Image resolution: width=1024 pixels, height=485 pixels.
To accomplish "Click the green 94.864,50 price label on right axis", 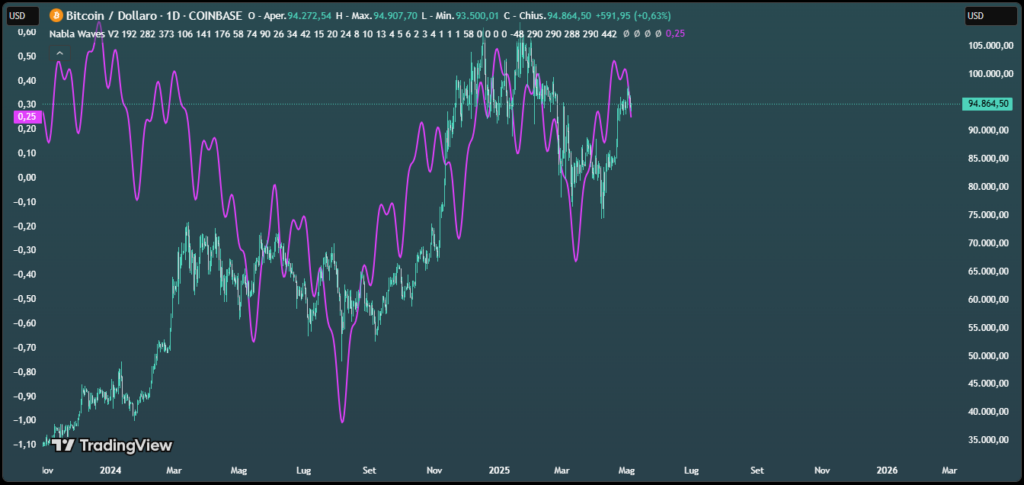I will (988, 103).
